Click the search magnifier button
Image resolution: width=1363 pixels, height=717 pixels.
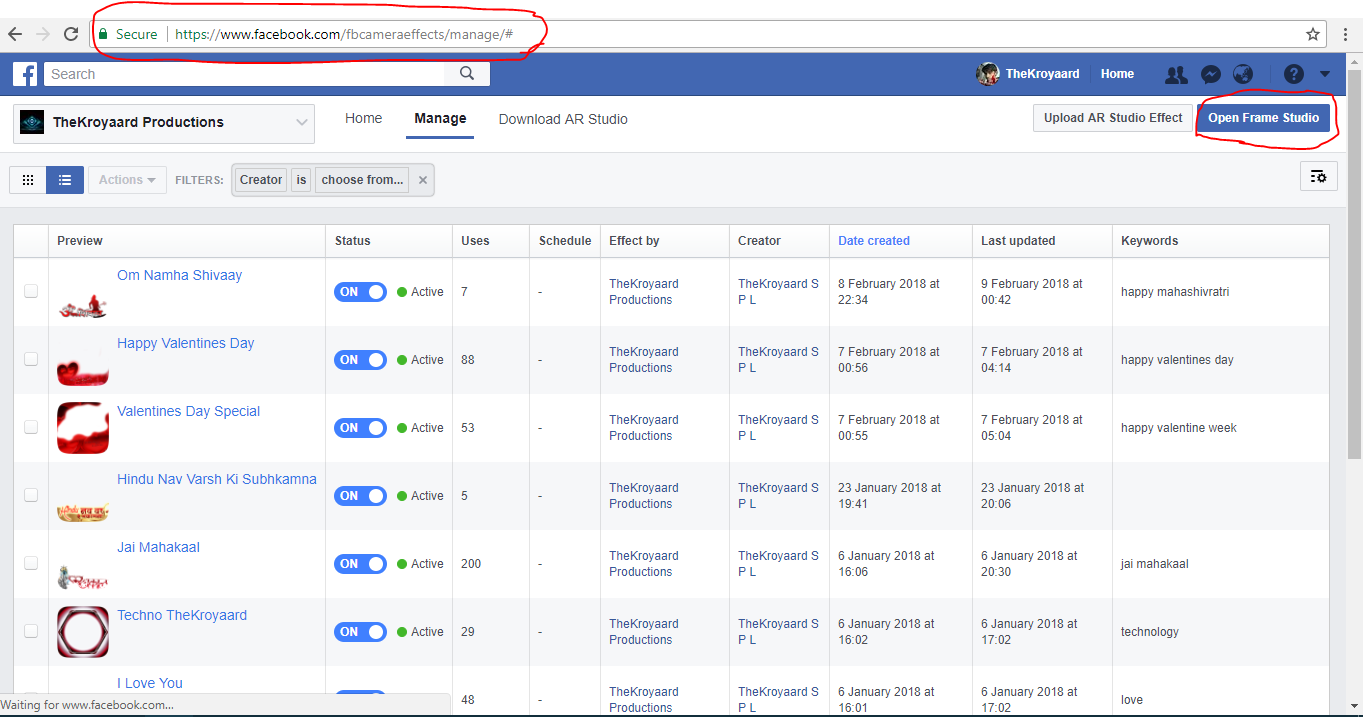(x=467, y=74)
